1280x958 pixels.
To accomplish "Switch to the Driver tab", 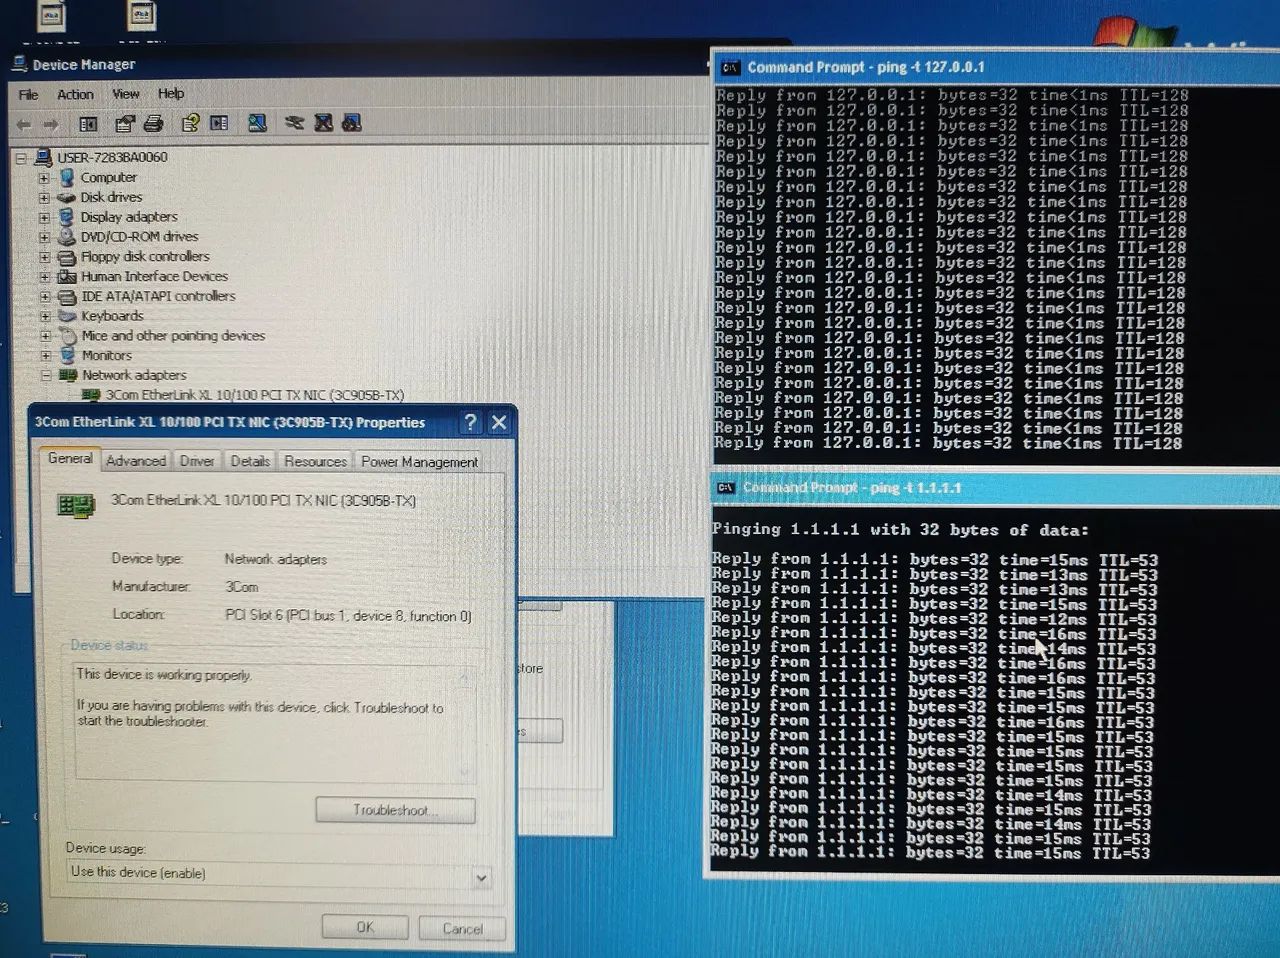I will (x=196, y=461).
